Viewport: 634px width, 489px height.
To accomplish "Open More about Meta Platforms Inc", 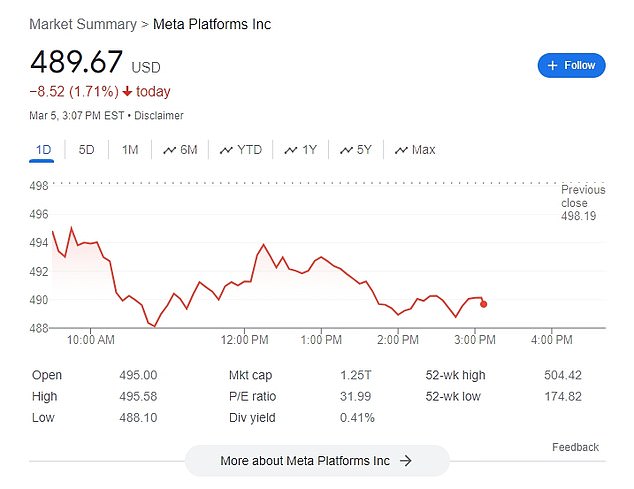I will [x=317, y=461].
